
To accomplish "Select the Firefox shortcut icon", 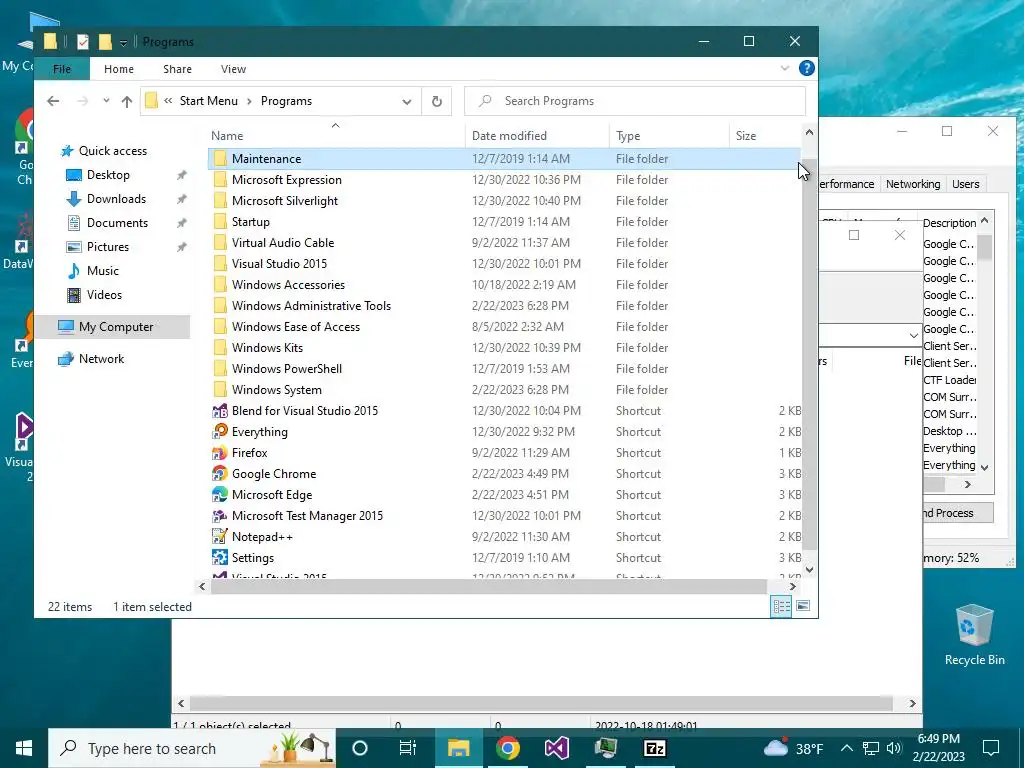I will 220,453.
